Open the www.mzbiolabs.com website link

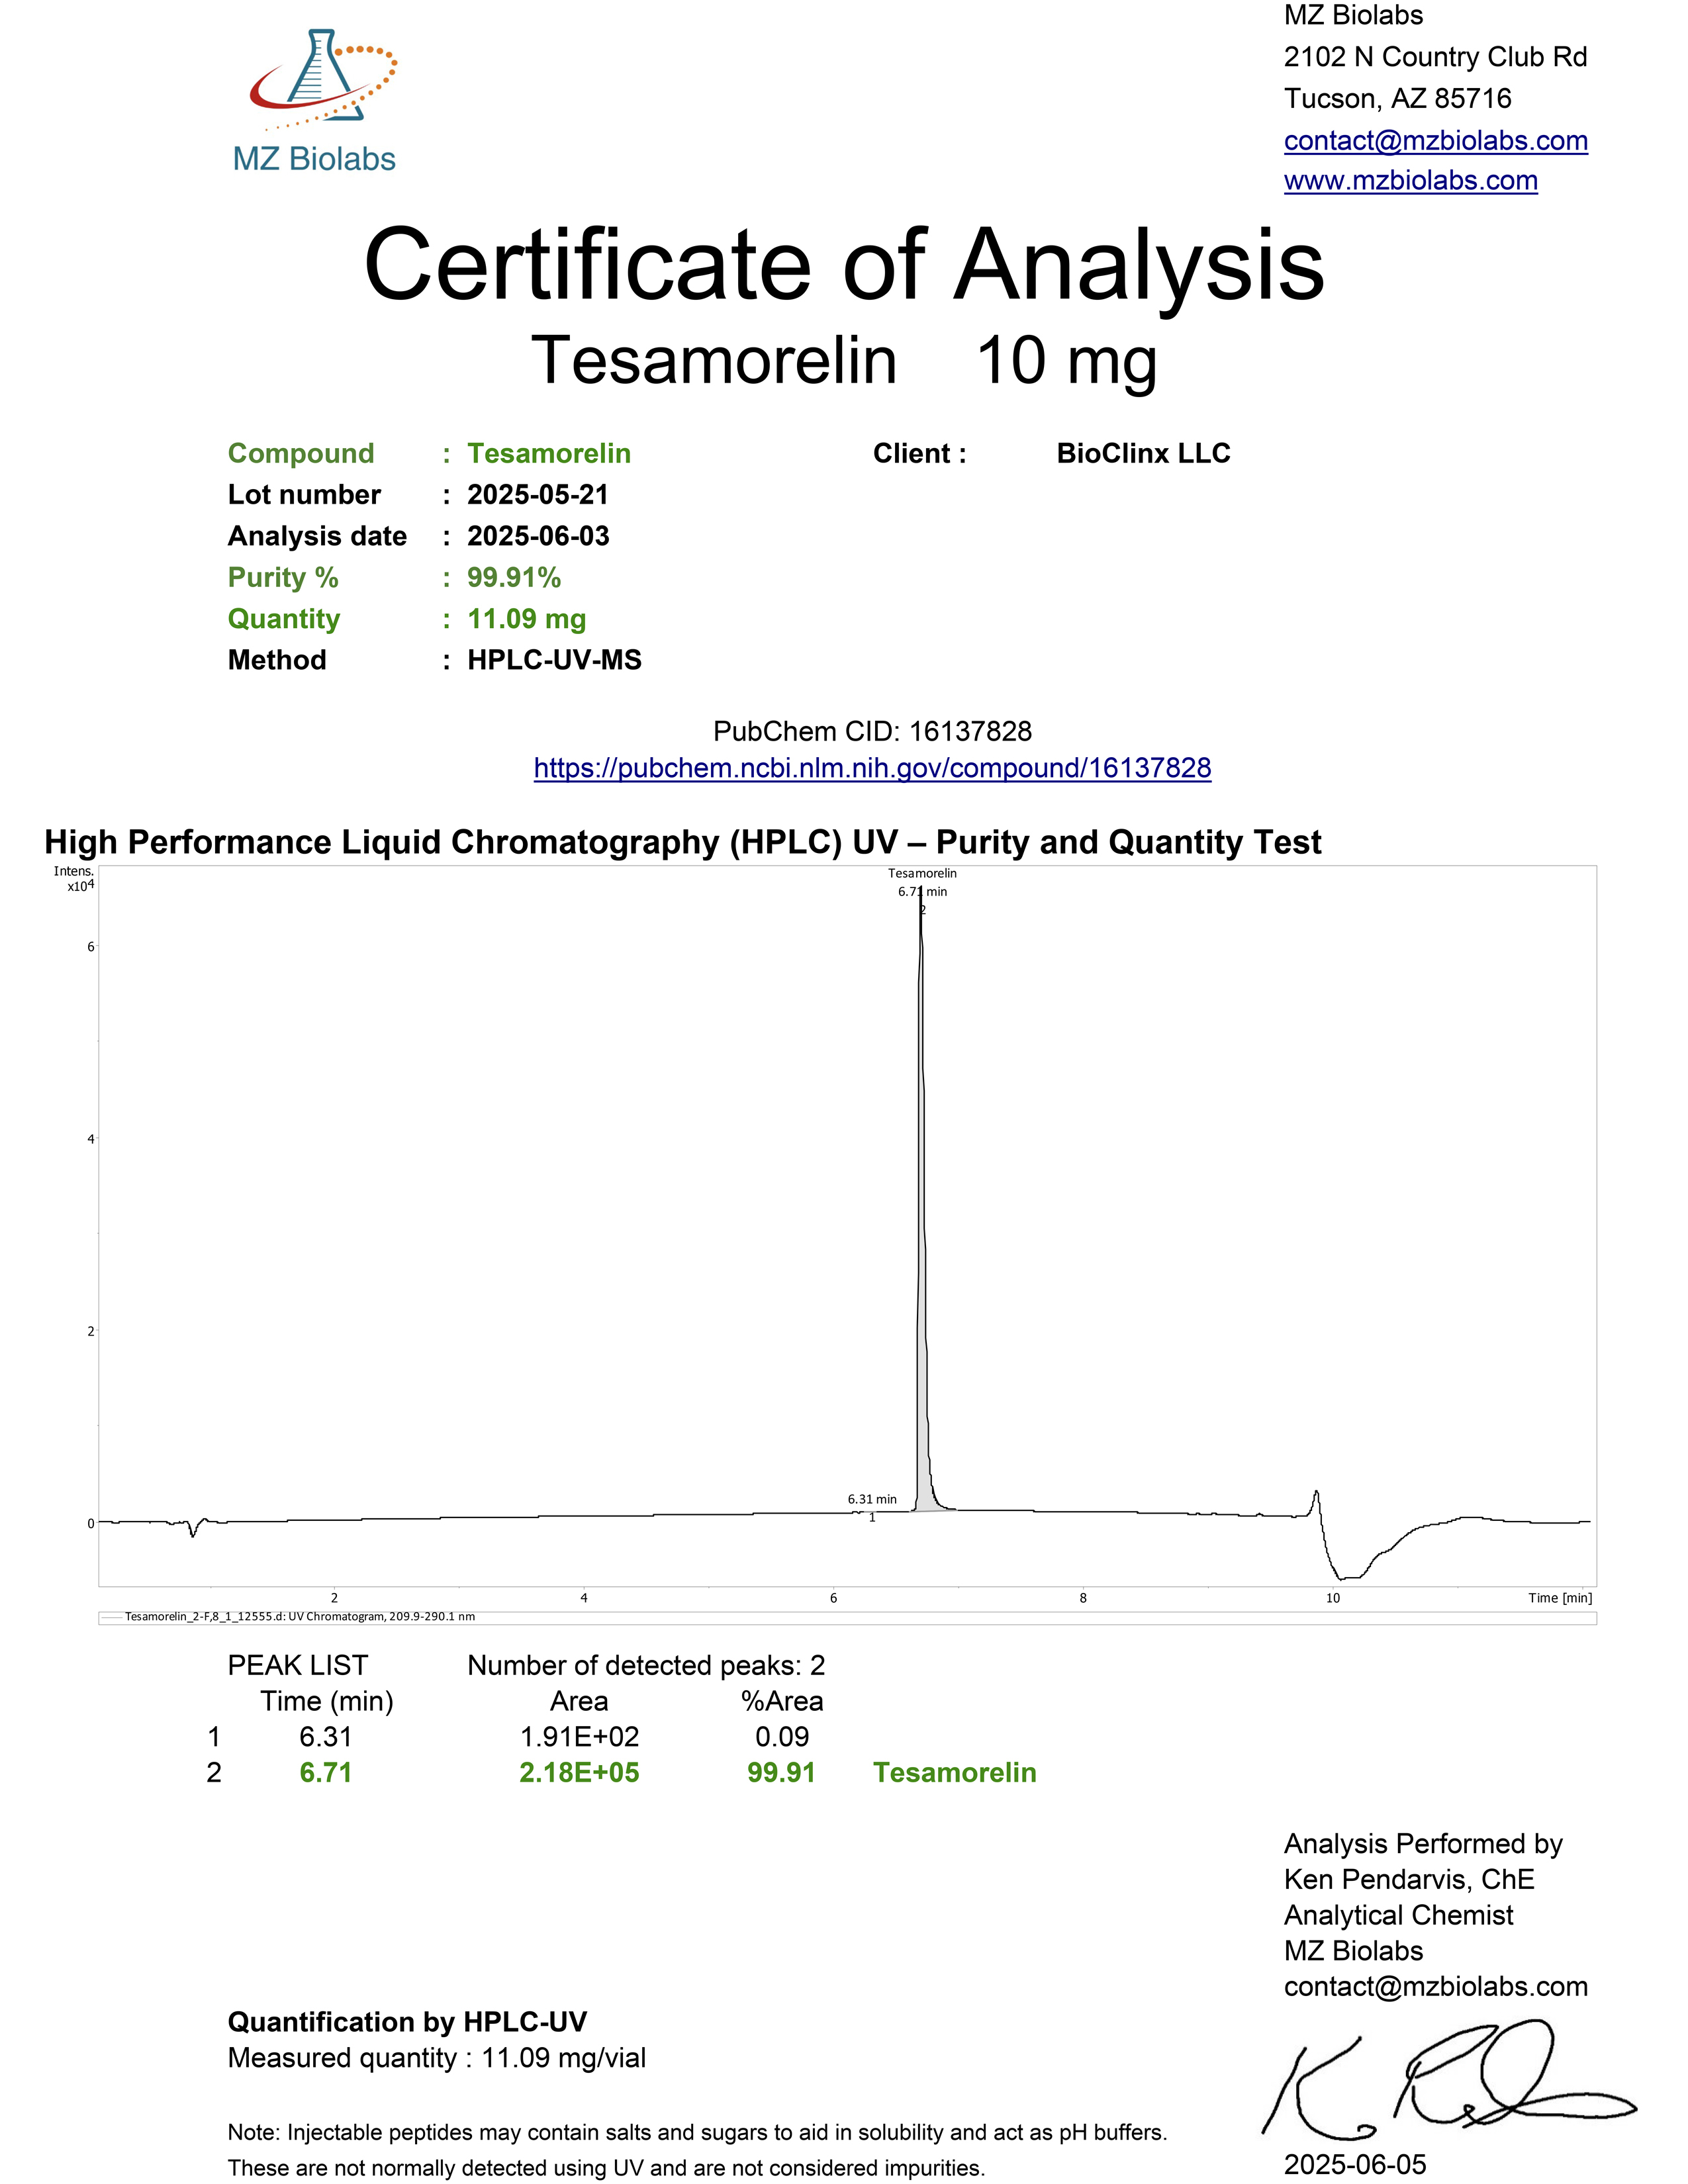1410,181
